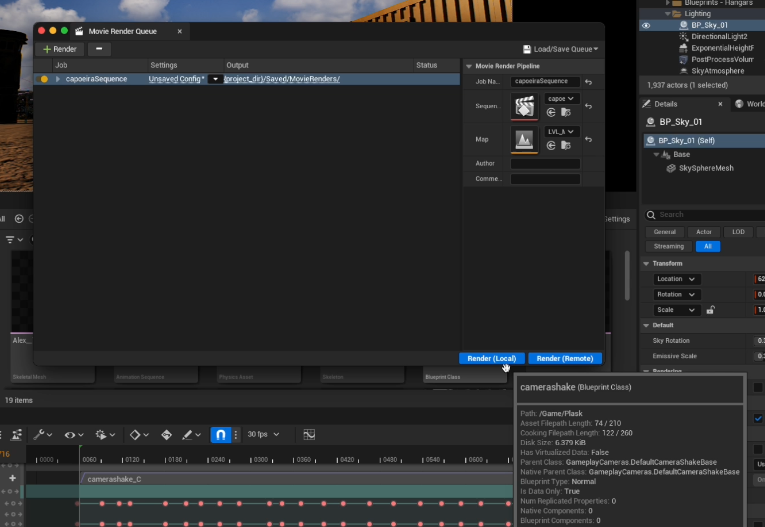Open Sequencer edit options pencil menu
The height and width of the screenshot is (527, 765).
click(x=191, y=434)
